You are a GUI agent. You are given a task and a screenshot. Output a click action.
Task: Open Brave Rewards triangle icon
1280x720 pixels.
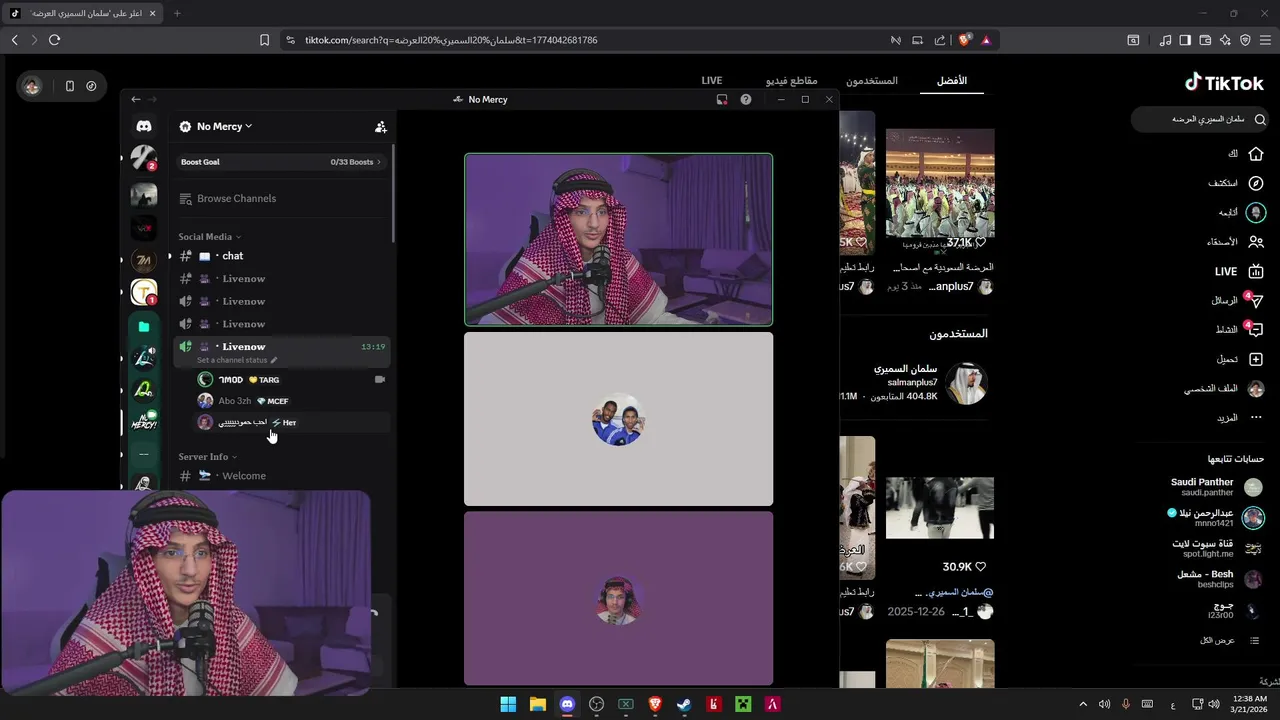click(x=986, y=40)
